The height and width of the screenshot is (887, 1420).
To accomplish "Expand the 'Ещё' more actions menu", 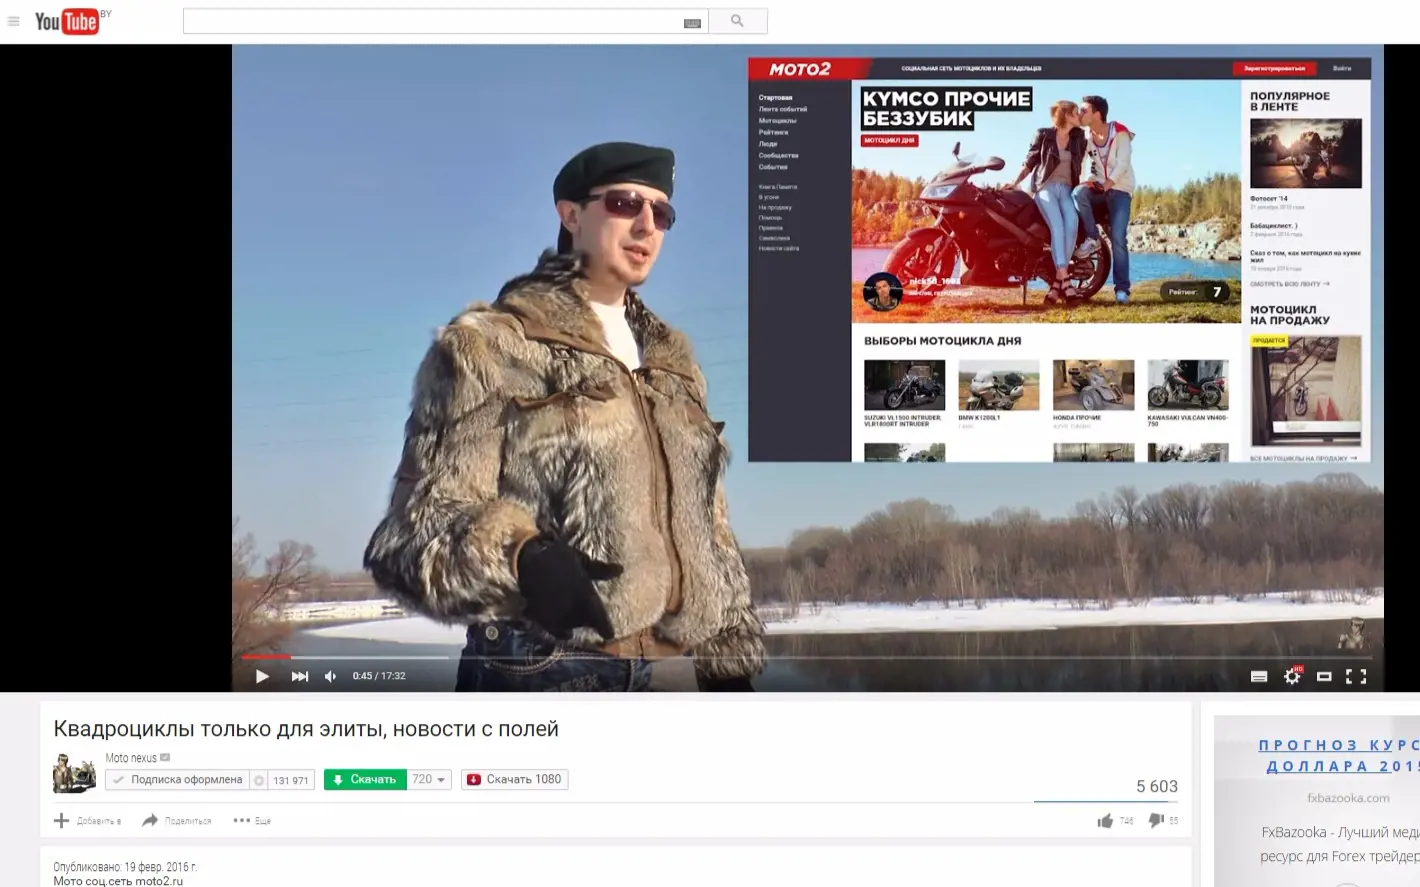I will click(252, 821).
